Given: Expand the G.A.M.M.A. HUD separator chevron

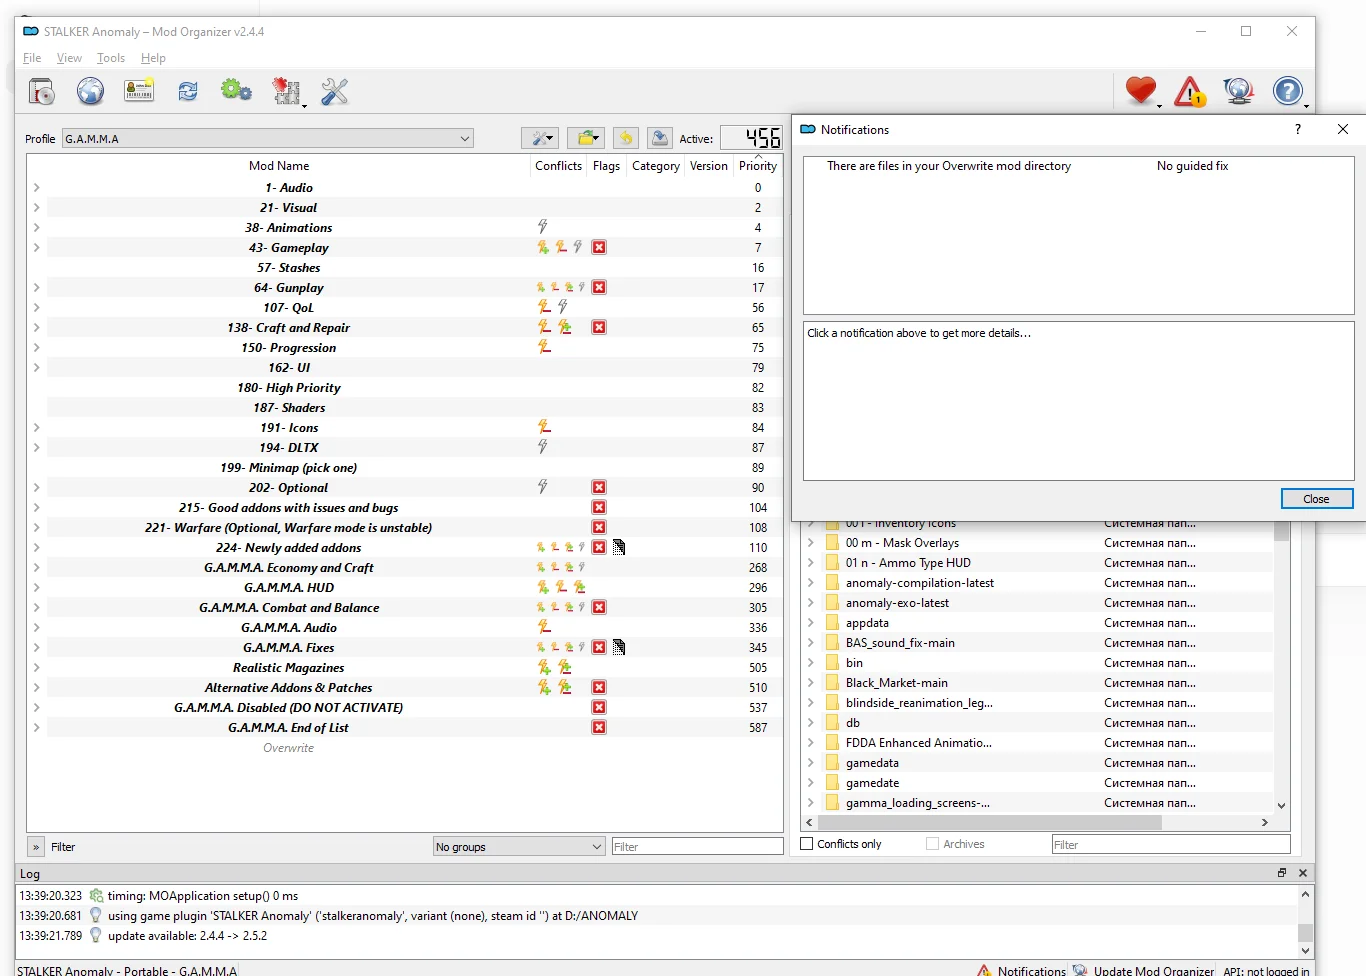Looking at the screenshot, I should pos(37,587).
